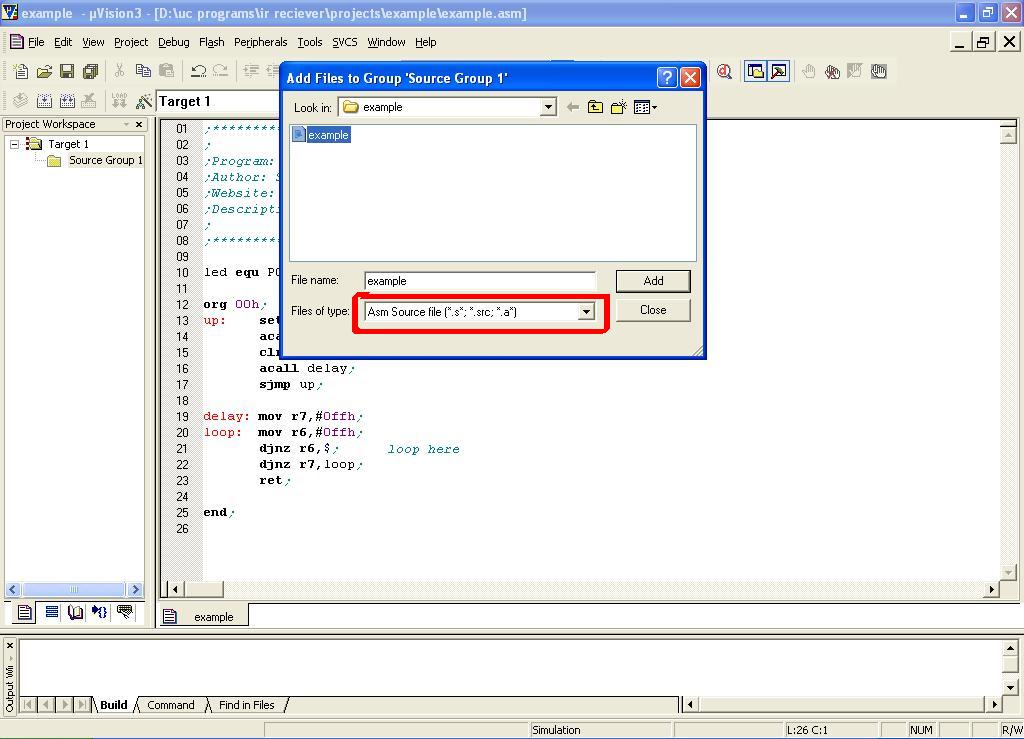Click the File name input field

(x=480, y=281)
